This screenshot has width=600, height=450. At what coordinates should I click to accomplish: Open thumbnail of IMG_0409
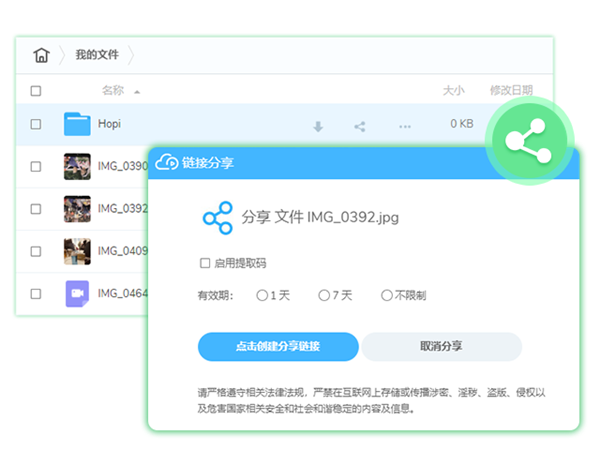pyautogui.click(x=77, y=251)
